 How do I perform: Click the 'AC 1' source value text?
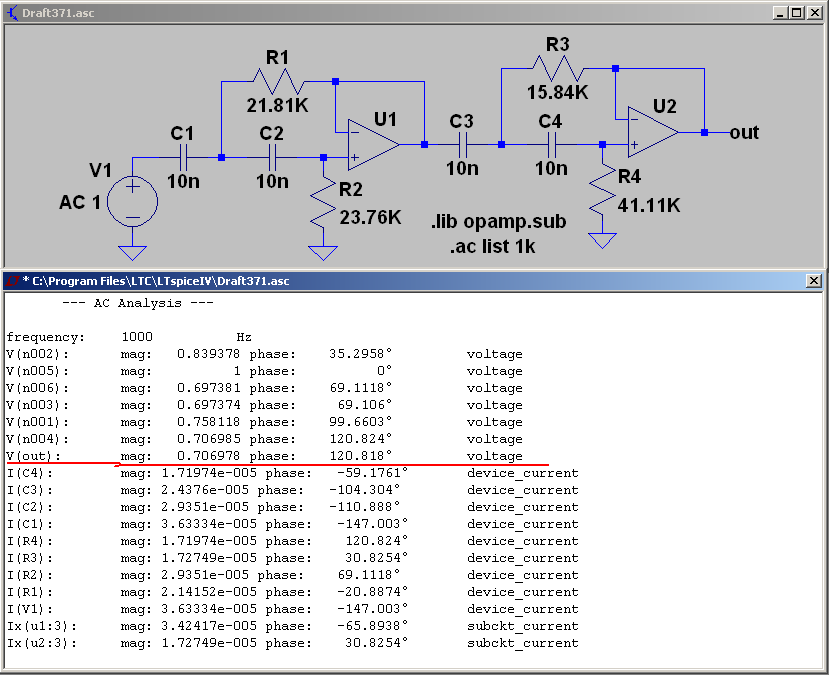click(x=80, y=202)
